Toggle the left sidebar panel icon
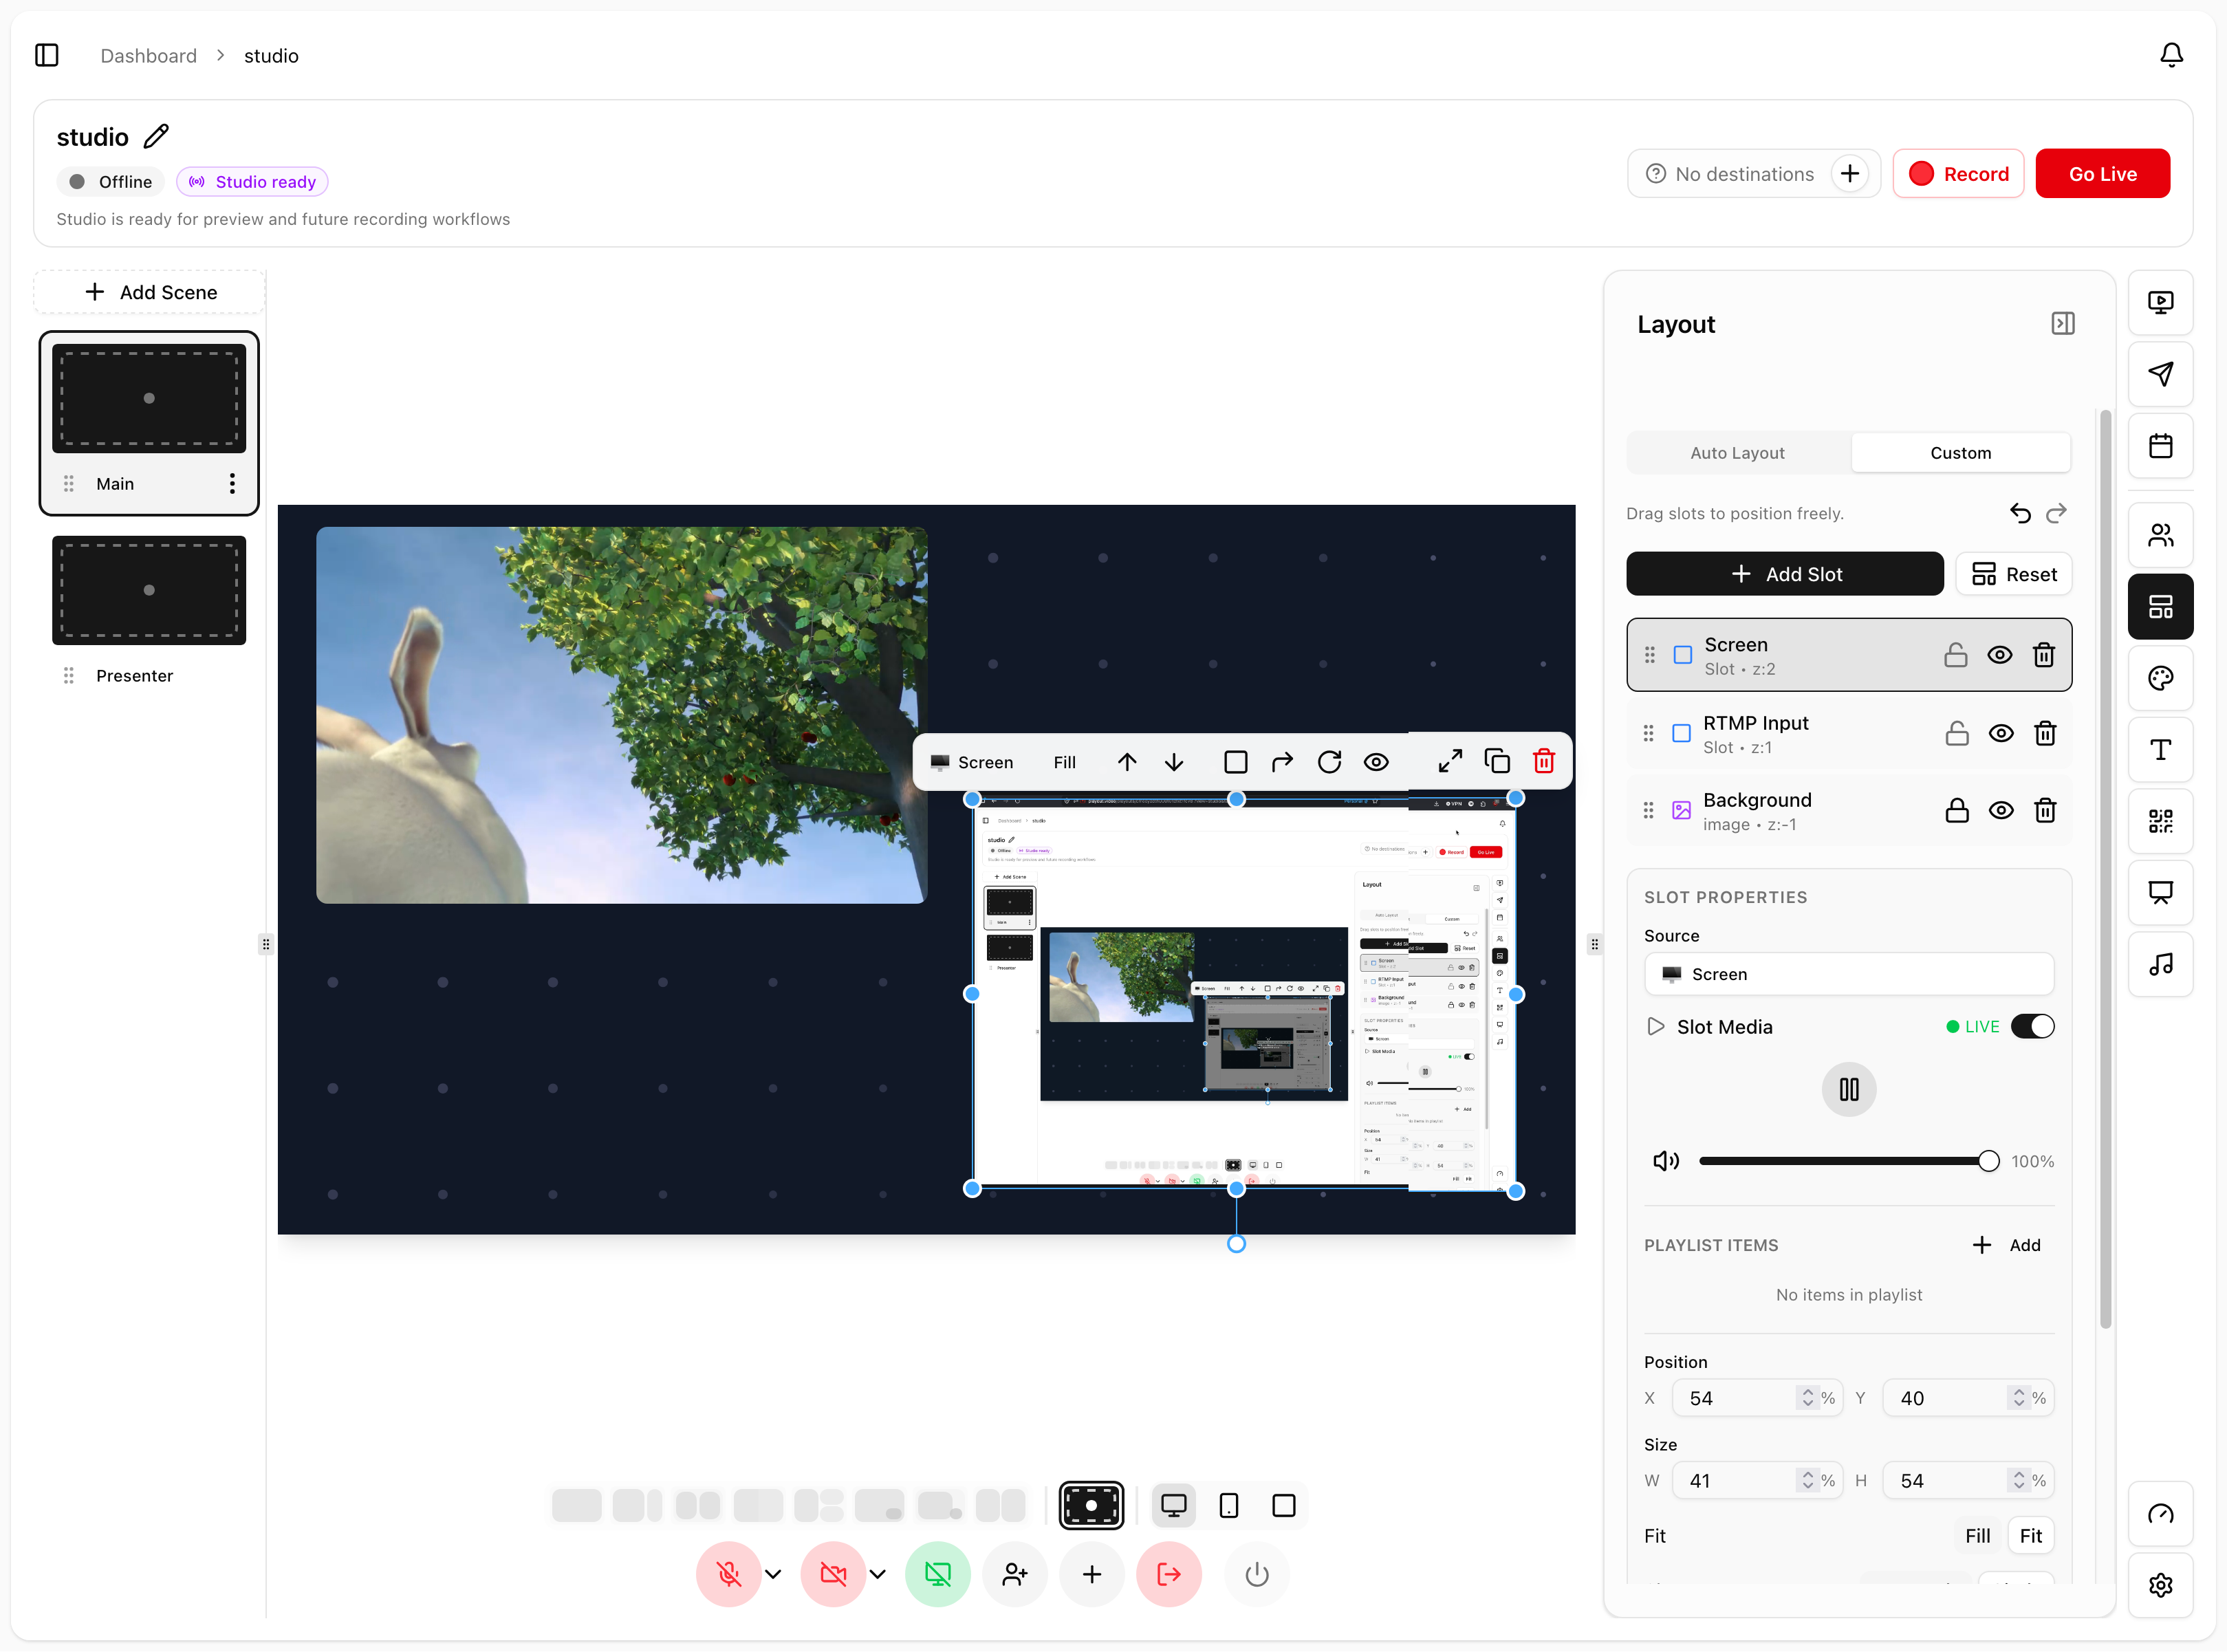The height and width of the screenshot is (1652, 2227). click(x=47, y=55)
